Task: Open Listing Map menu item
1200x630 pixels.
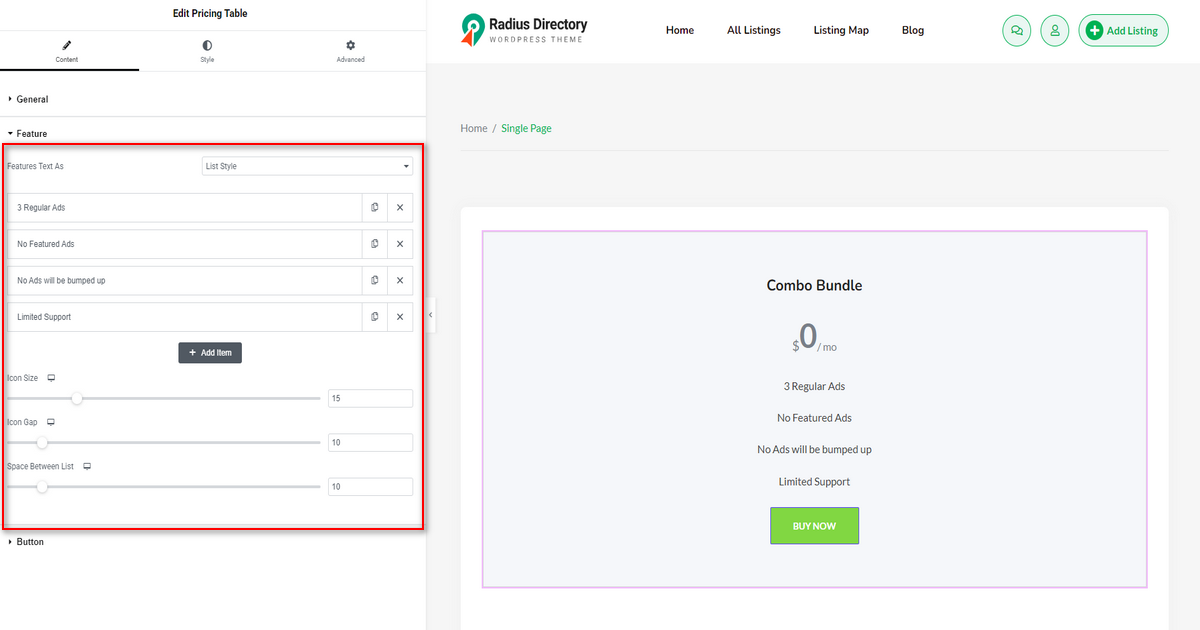Action: click(841, 30)
